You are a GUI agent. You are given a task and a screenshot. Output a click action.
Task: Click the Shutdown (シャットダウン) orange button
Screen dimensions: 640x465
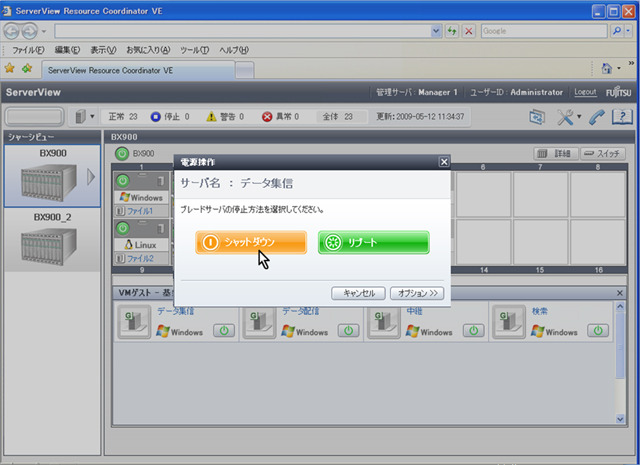click(x=251, y=243)
